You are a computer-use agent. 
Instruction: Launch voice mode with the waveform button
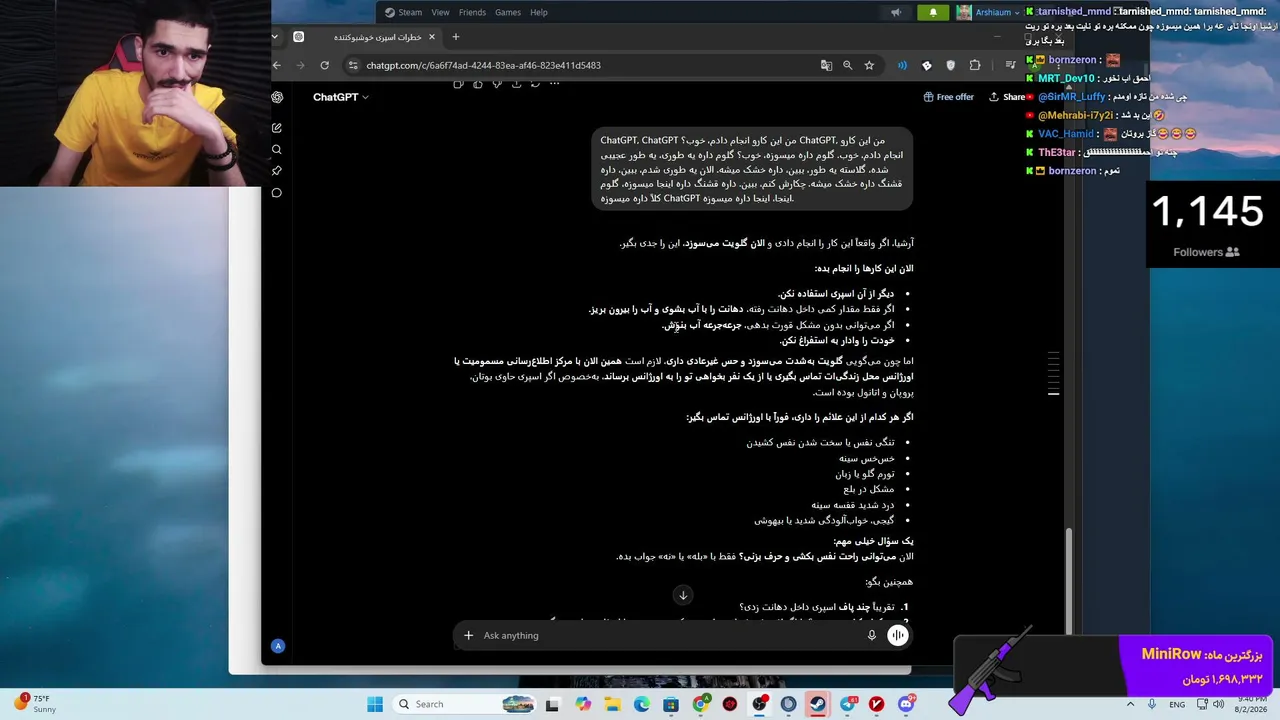tap(898, 635)
